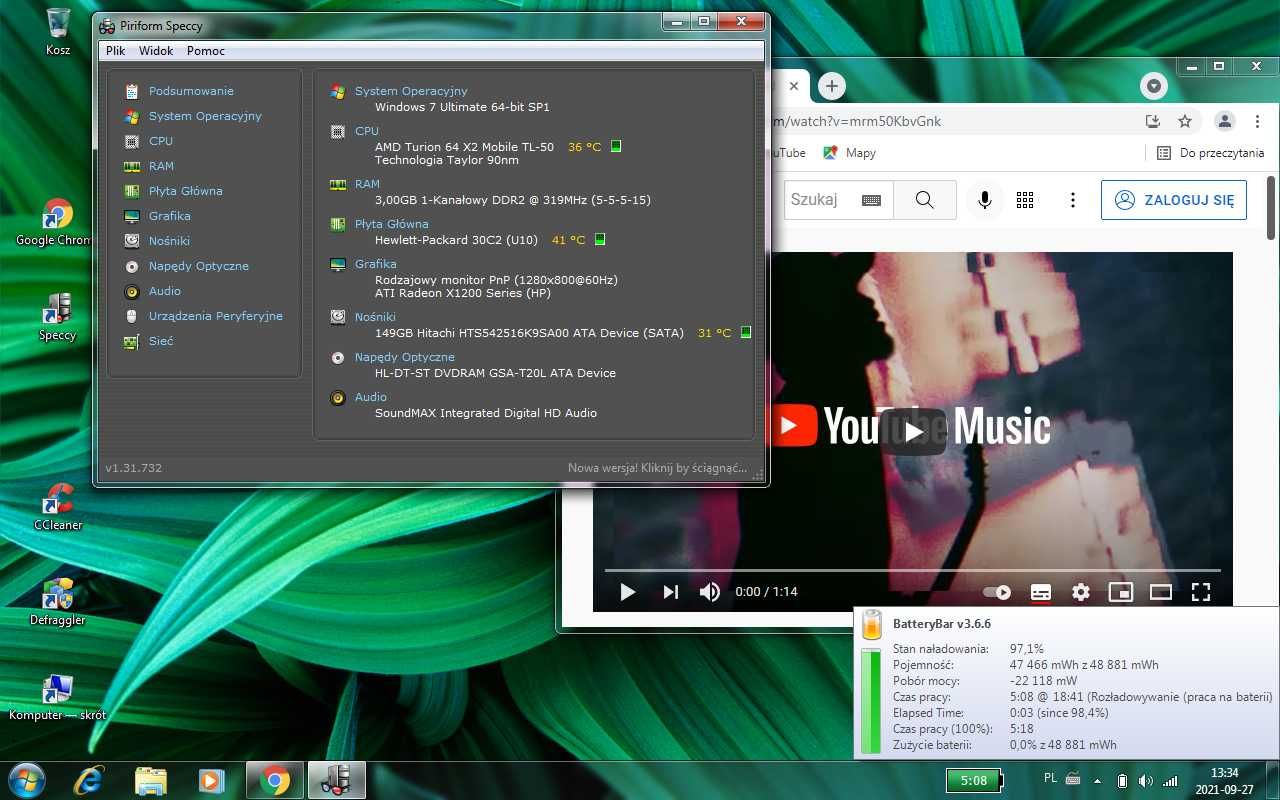Click Speccy version number v1.31.732

coord(133,468)
